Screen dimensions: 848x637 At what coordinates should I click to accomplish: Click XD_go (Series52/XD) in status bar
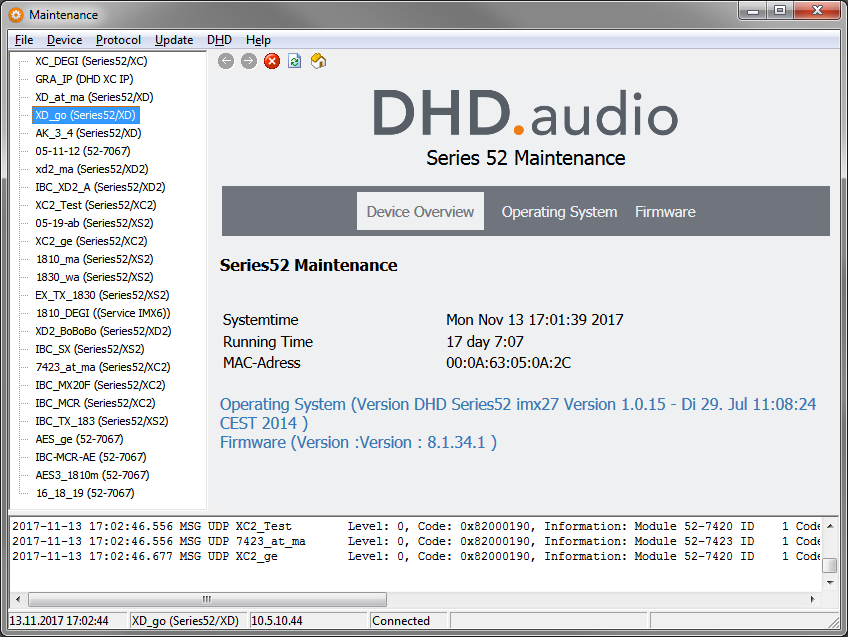click(185, 621)
